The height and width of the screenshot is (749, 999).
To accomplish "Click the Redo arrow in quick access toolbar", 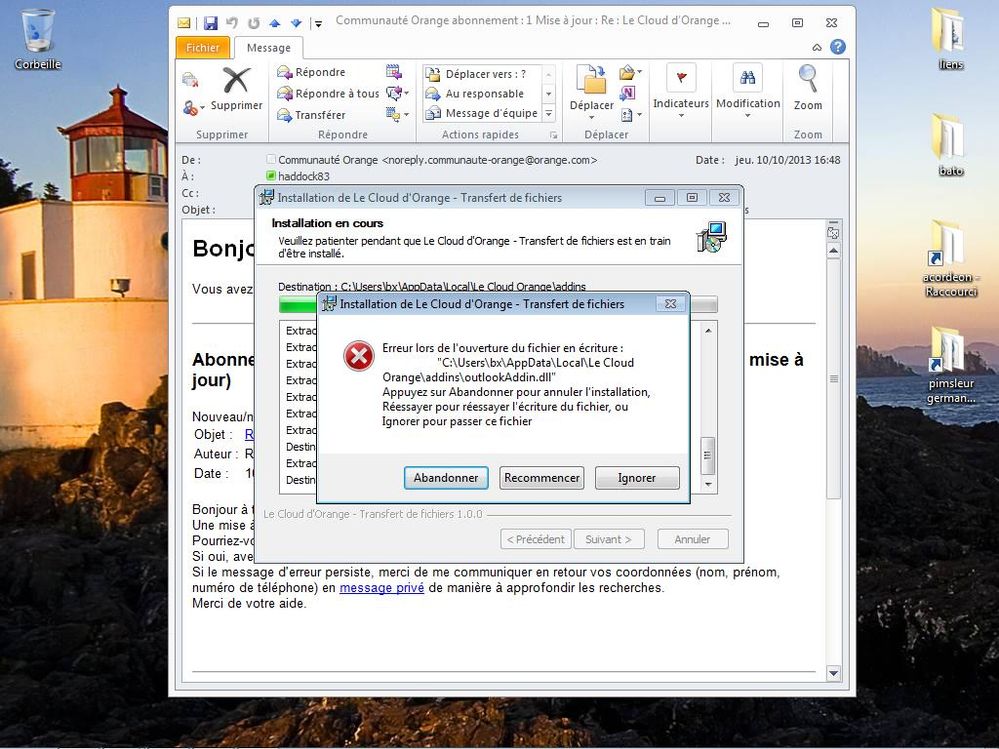I will pyautogui.click(x=254, y=23).
